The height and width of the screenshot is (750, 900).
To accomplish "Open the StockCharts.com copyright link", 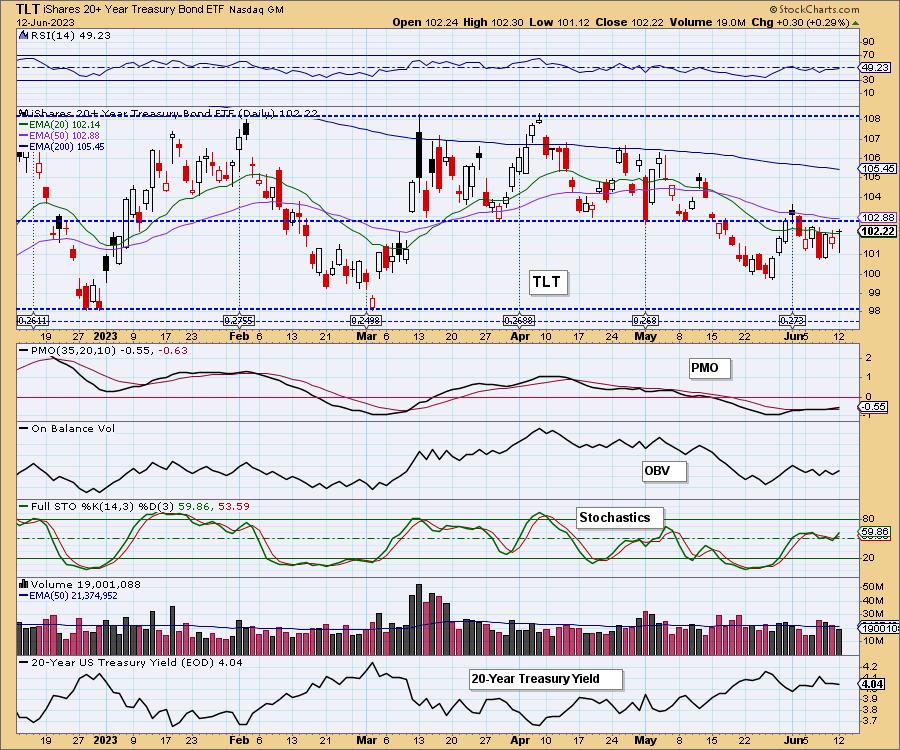I will [x=814, y=9].
